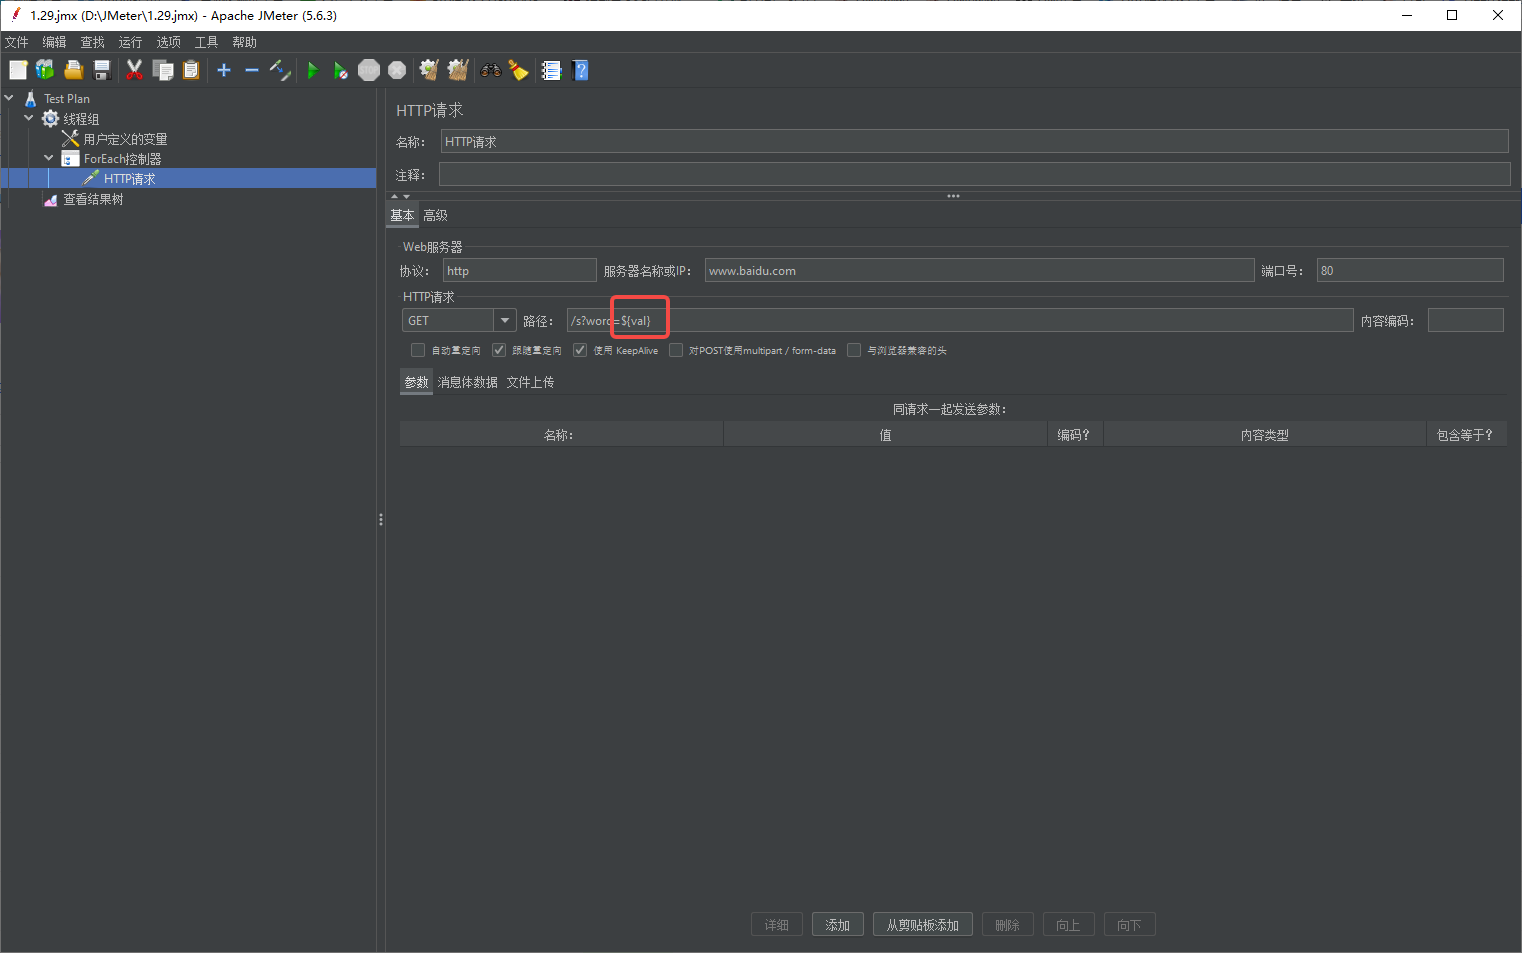Open the Function Helper list icon
The width and height of the screenshot is (1522, 953).
coord(551,70)
